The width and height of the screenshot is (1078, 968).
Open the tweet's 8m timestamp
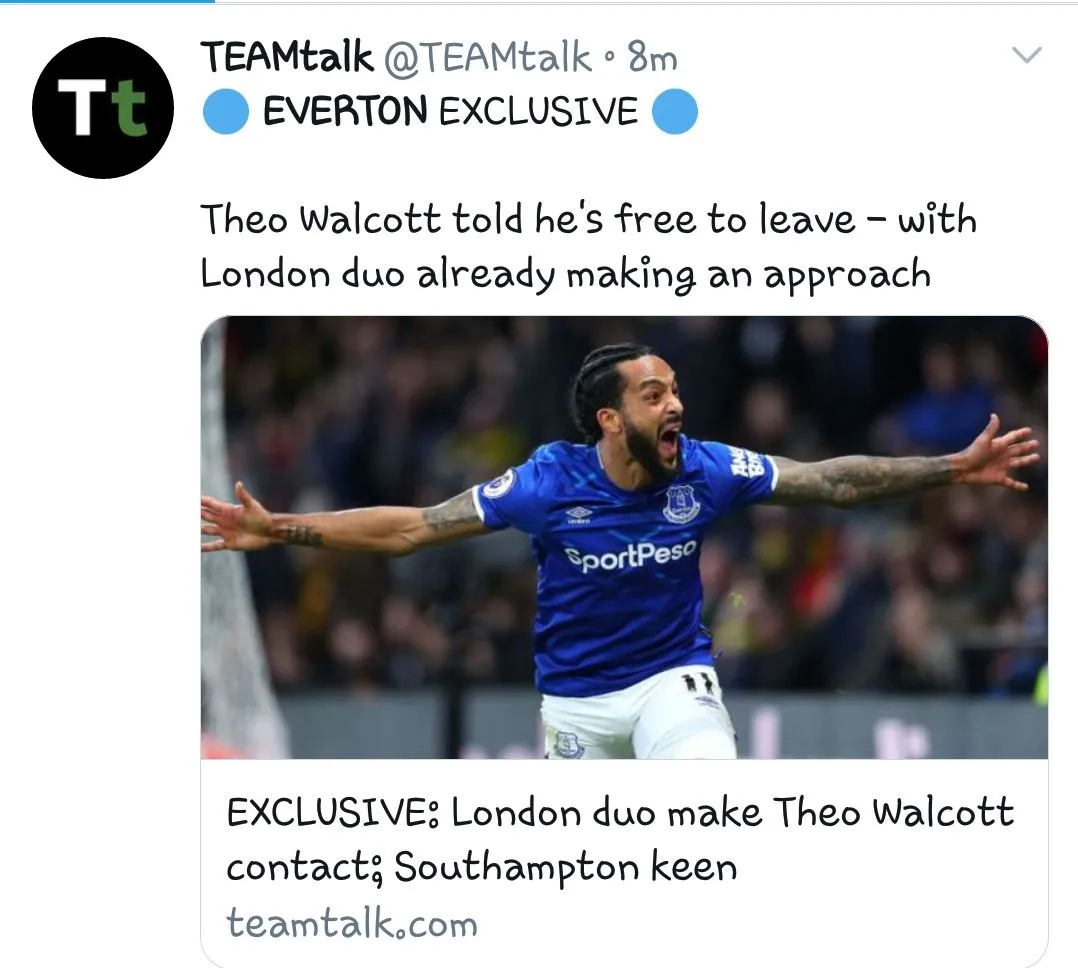(652, 57)
